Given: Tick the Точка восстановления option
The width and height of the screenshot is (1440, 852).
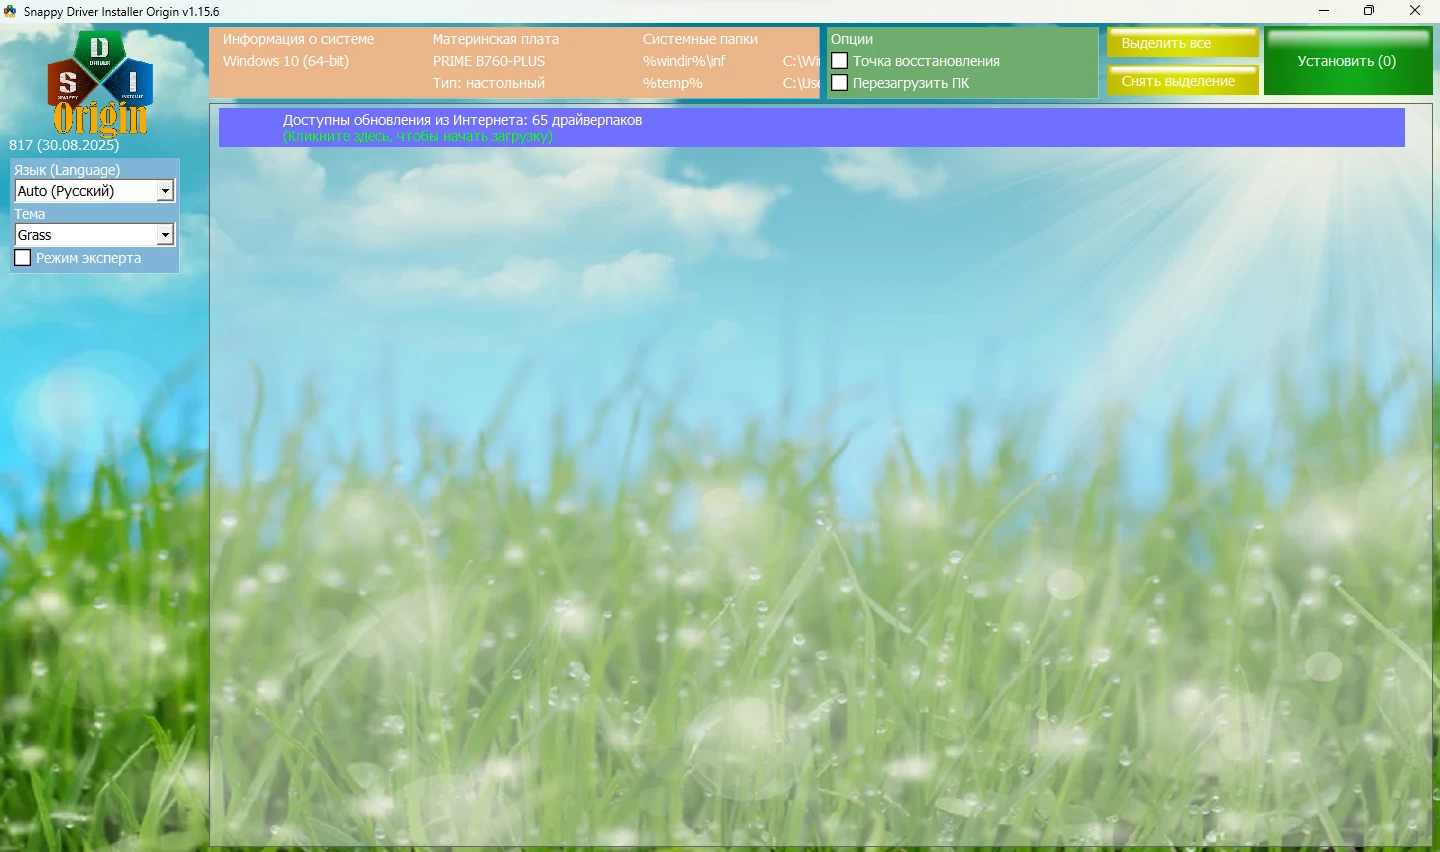Looking at the screenshot, I should point(840,61).
